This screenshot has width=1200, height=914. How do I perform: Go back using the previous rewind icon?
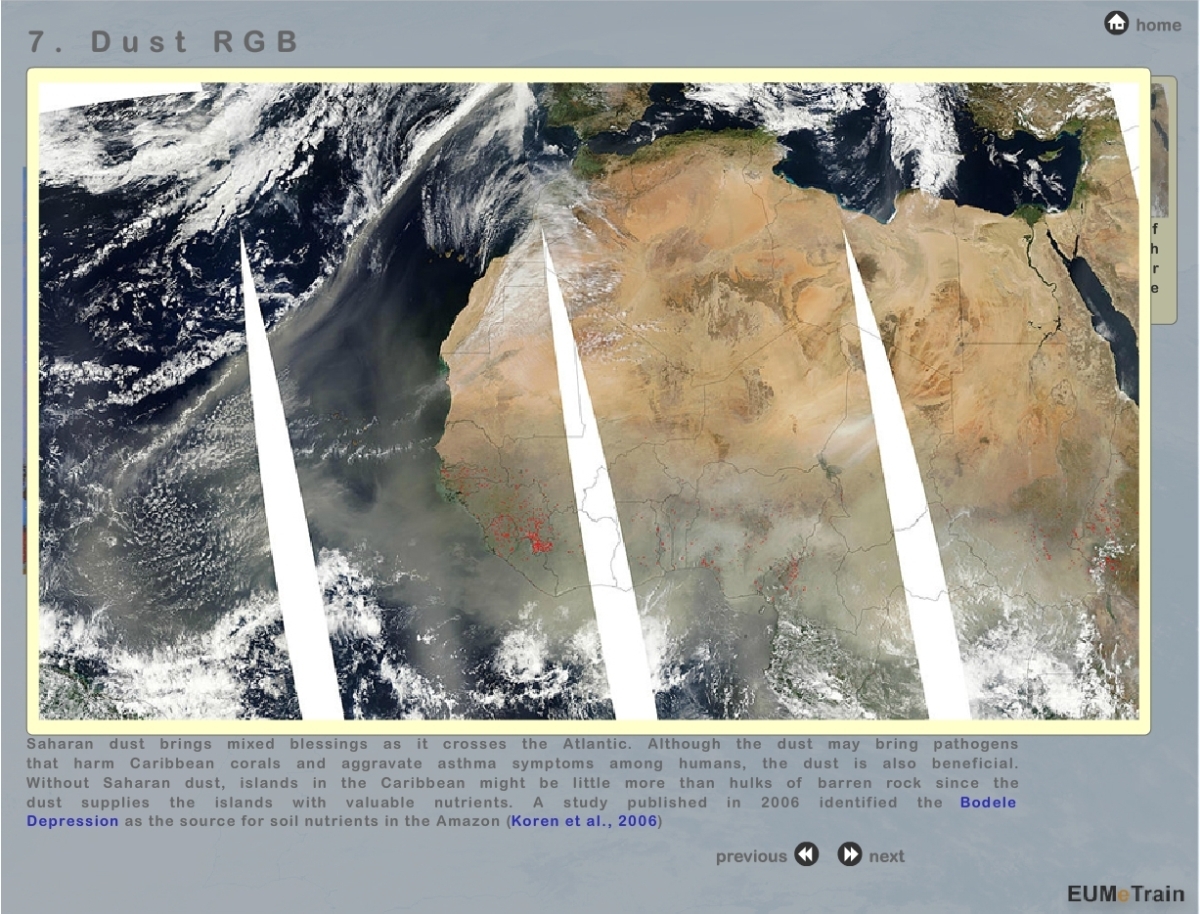pos(806,855)
